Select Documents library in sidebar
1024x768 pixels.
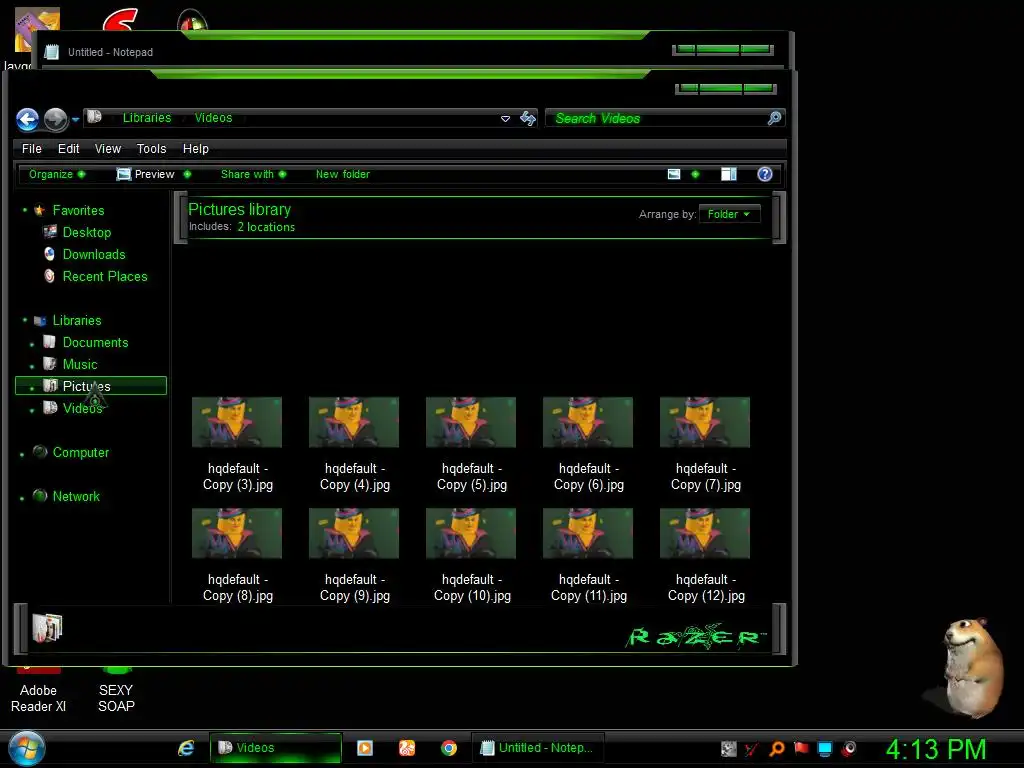(95, 343)
